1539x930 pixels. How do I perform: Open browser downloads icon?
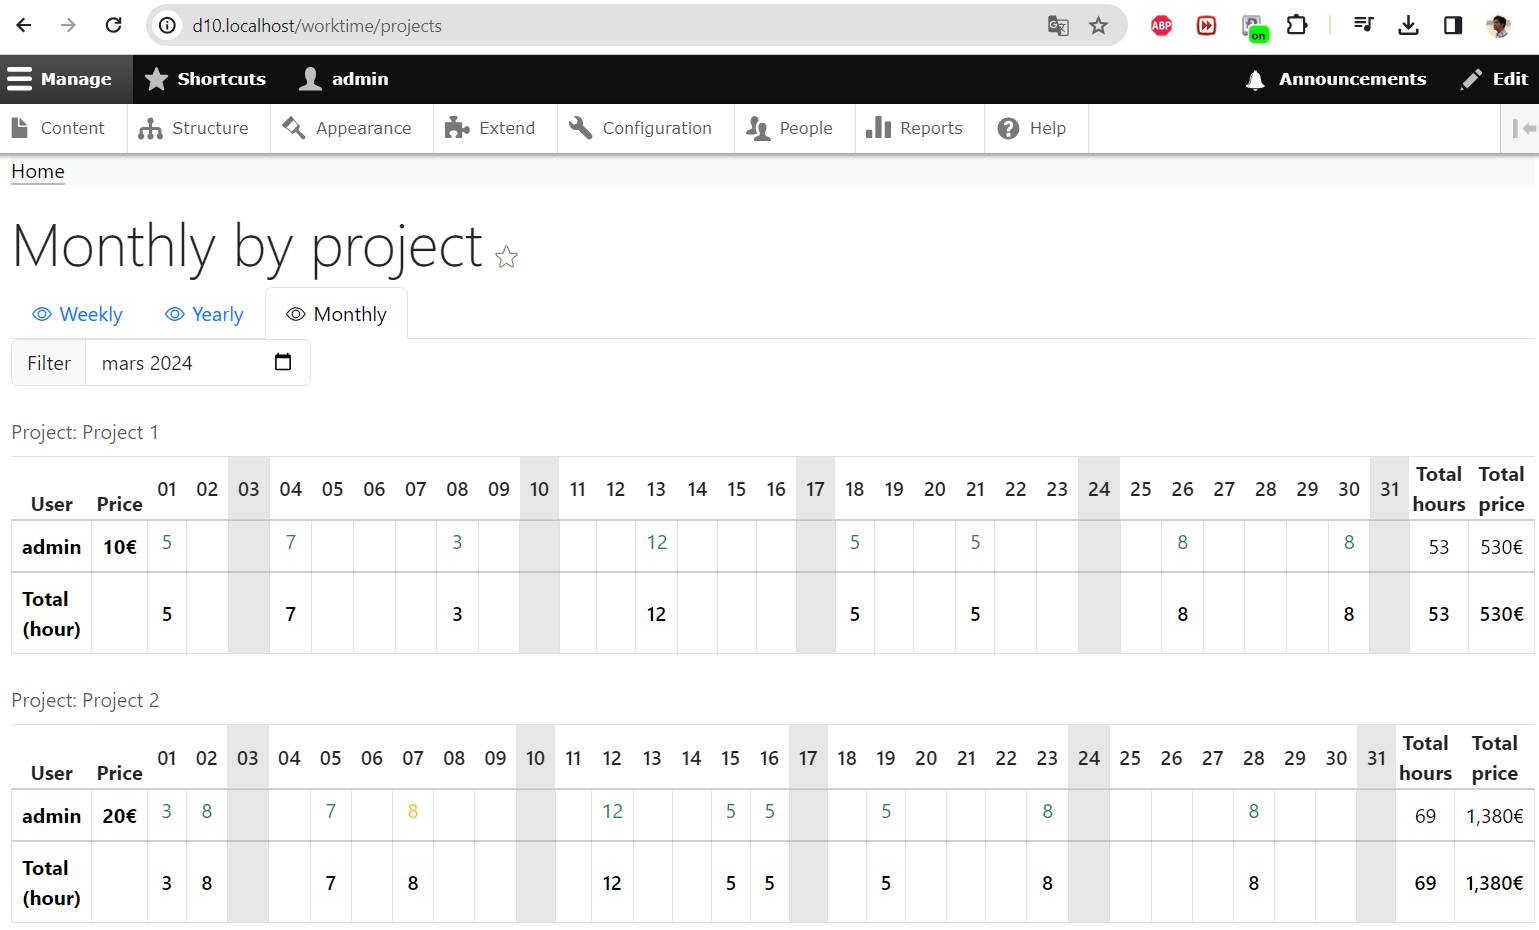point(1408,26)
